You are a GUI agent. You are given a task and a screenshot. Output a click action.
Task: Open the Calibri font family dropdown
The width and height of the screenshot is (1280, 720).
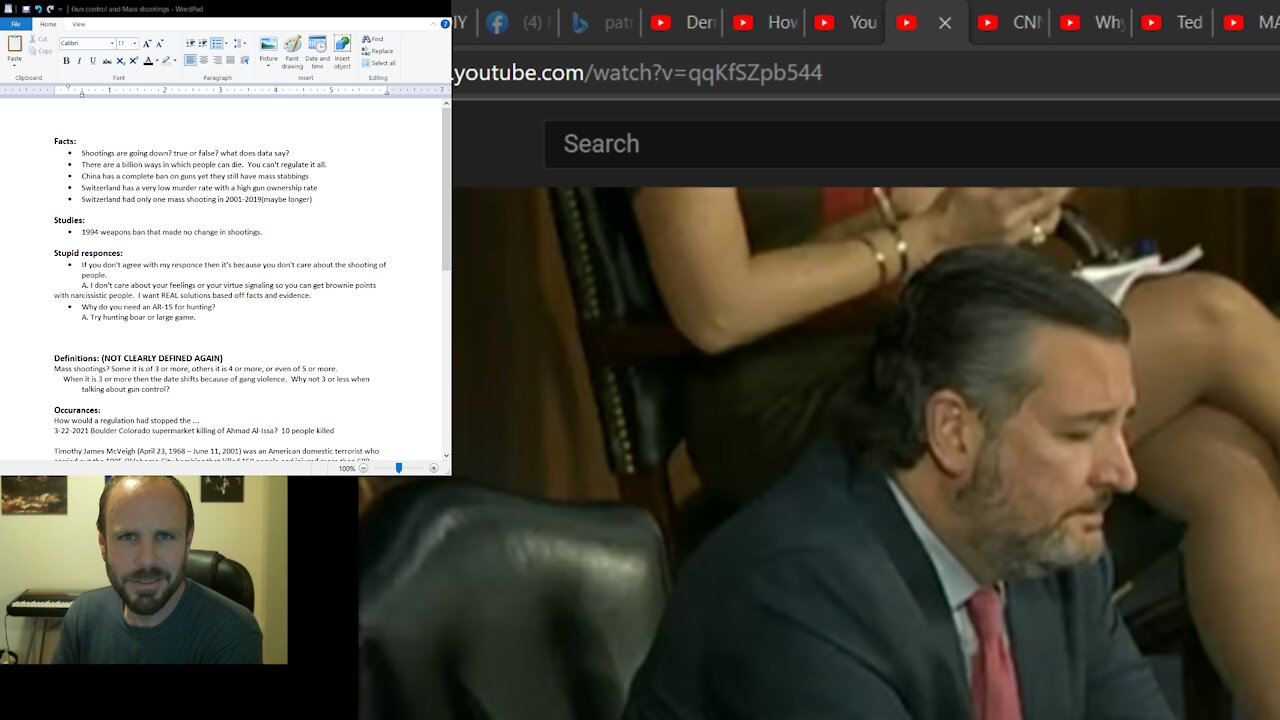pyautogui.click(x=112, y=44)
